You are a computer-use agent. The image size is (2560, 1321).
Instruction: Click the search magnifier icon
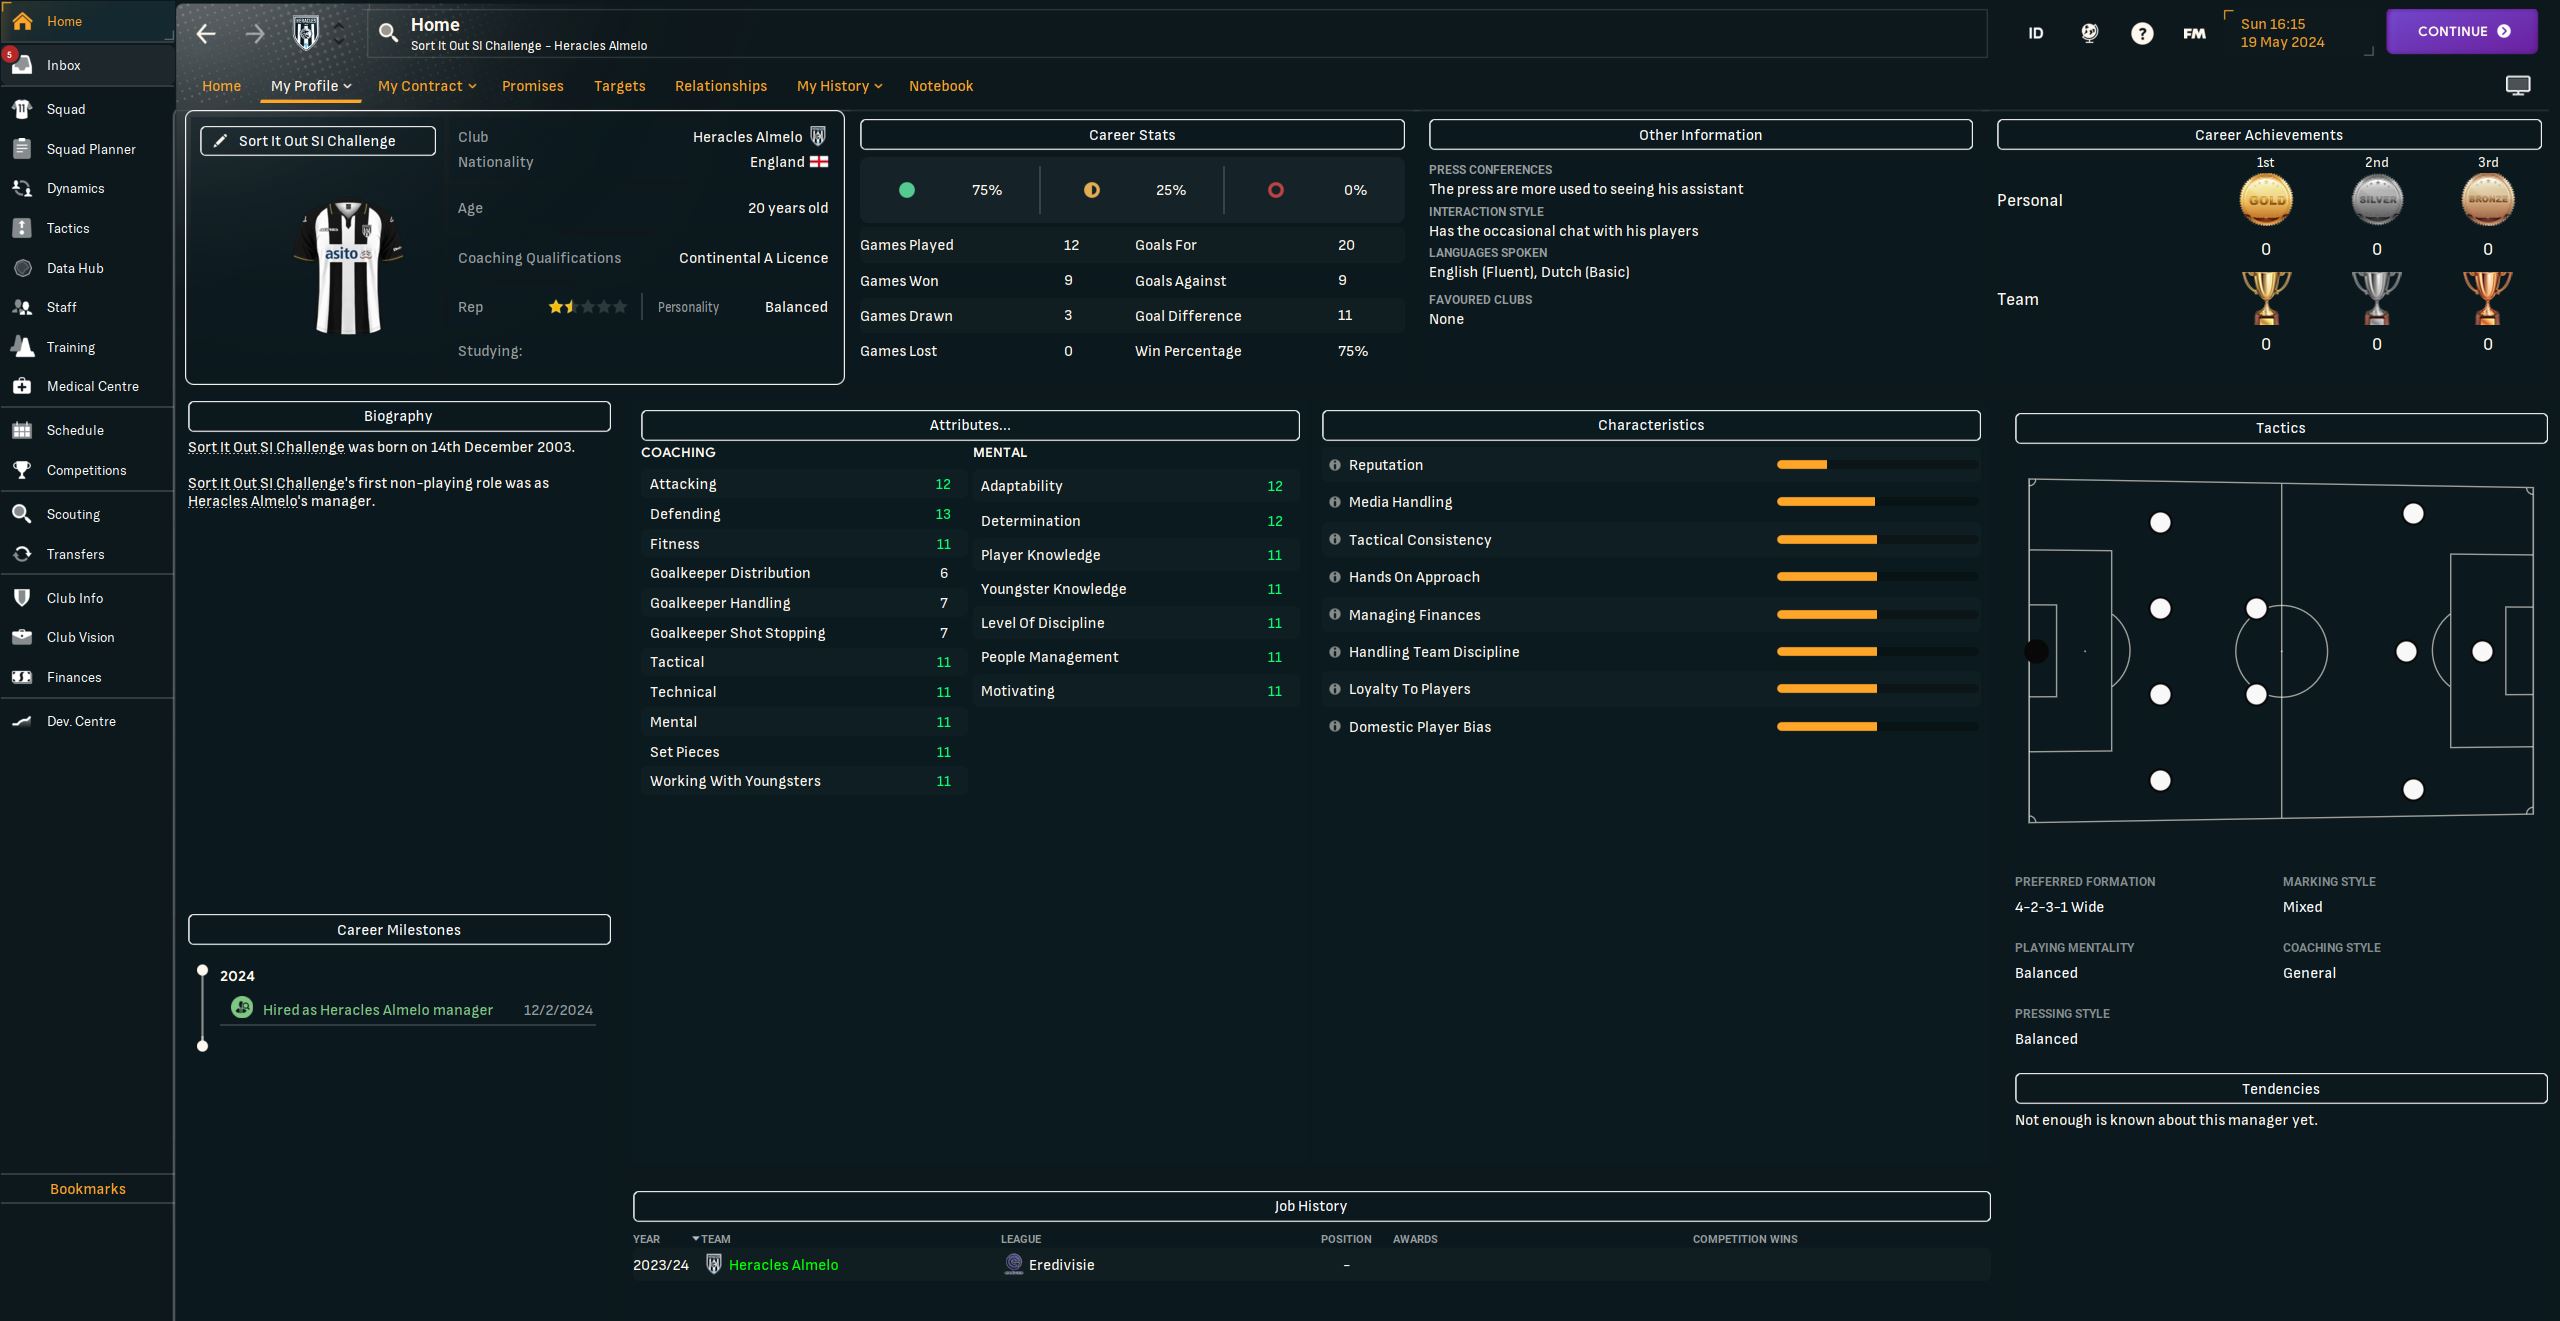point(388,33)
